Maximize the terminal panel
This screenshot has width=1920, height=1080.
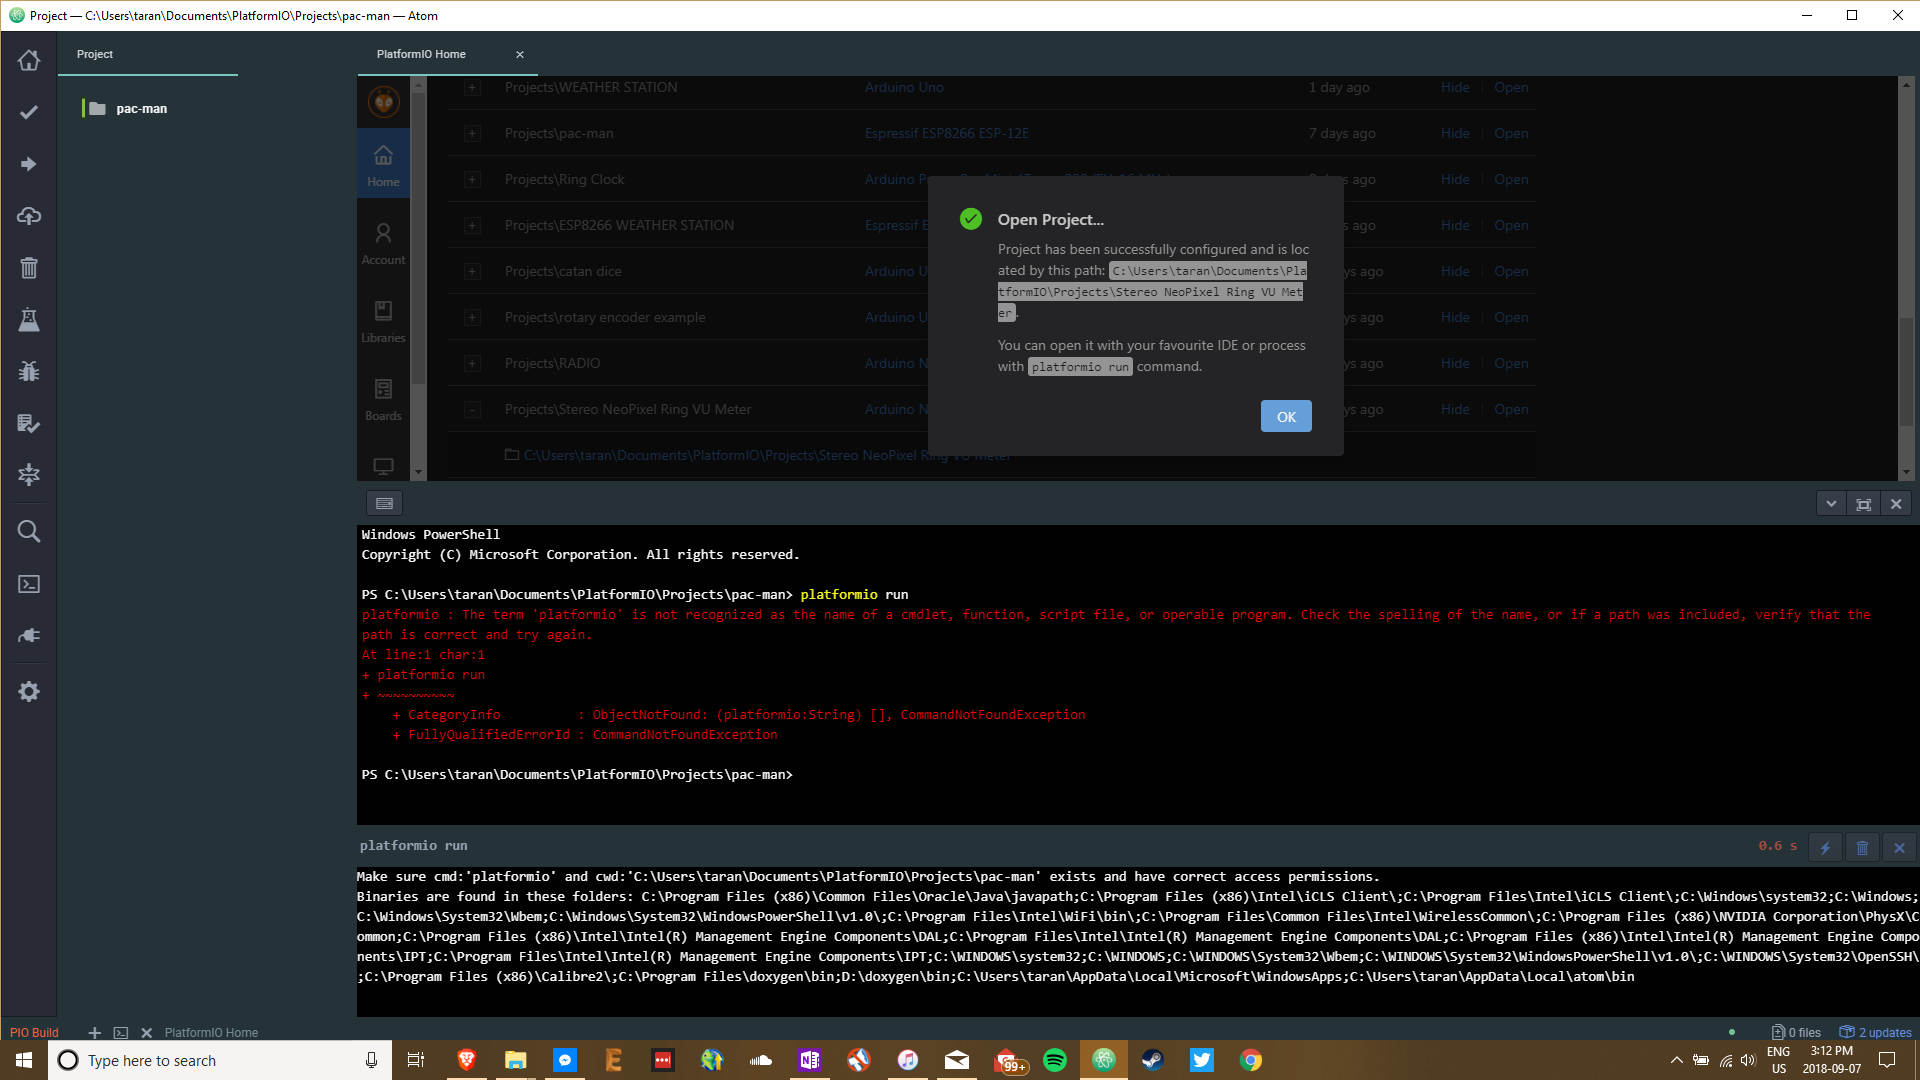tap(1863, 504)
